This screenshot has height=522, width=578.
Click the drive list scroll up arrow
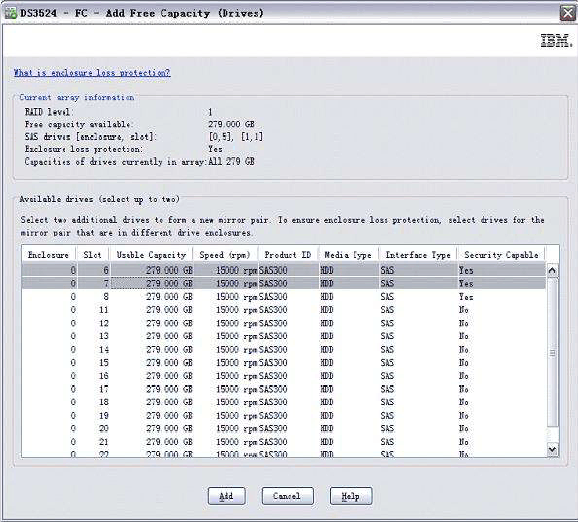point(552,271)
